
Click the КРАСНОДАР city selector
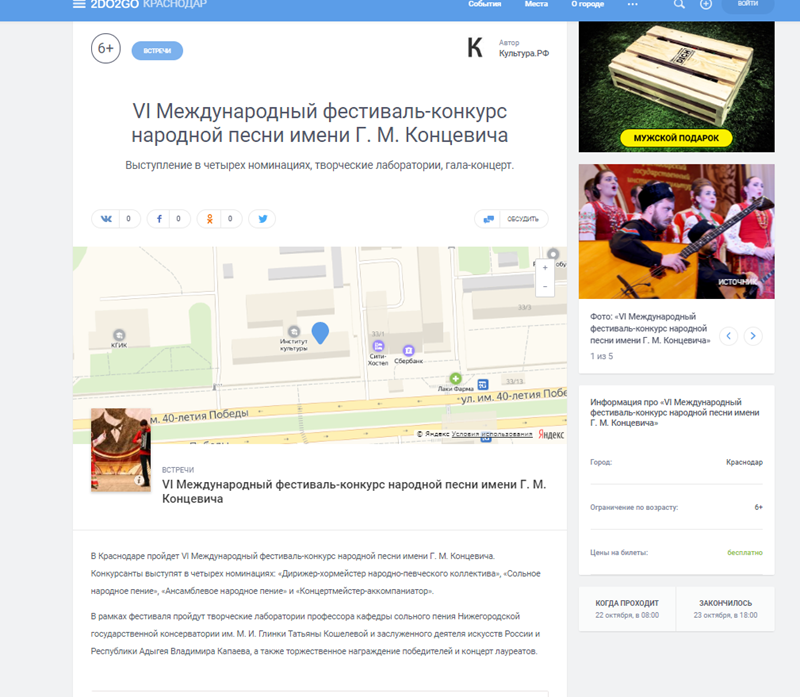click(x=175, y=4)
